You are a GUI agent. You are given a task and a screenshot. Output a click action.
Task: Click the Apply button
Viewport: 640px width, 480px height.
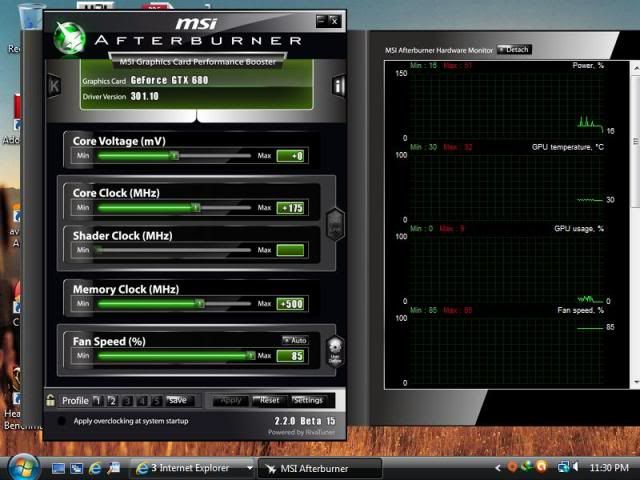231,400
